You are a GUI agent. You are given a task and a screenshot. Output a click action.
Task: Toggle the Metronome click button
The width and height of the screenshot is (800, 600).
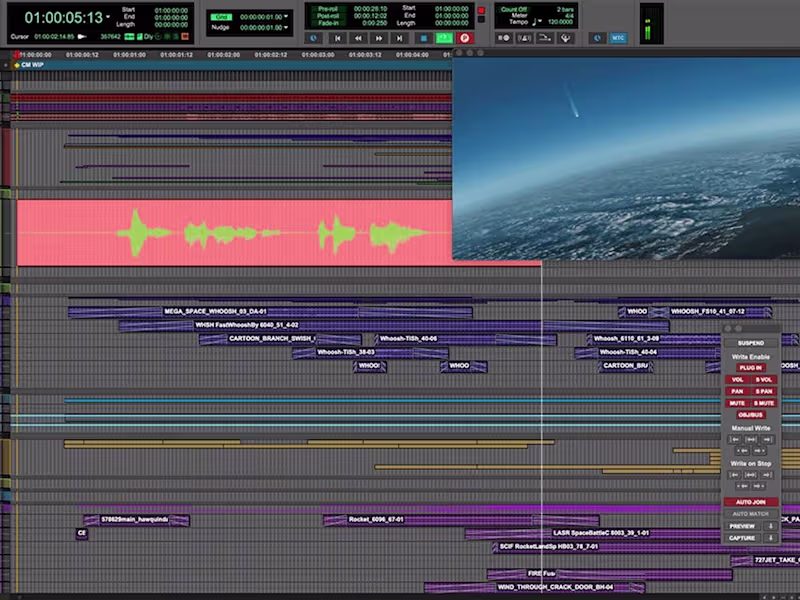tap(524, 38)
